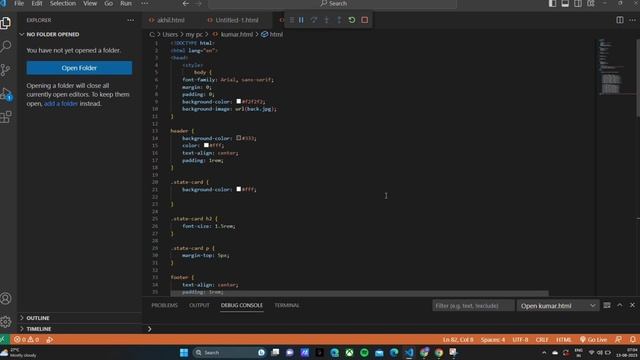The height and width of the screenshot is (360, 640).
Task: Open editor More Actions ellipsis
Action: click(632, 20)
